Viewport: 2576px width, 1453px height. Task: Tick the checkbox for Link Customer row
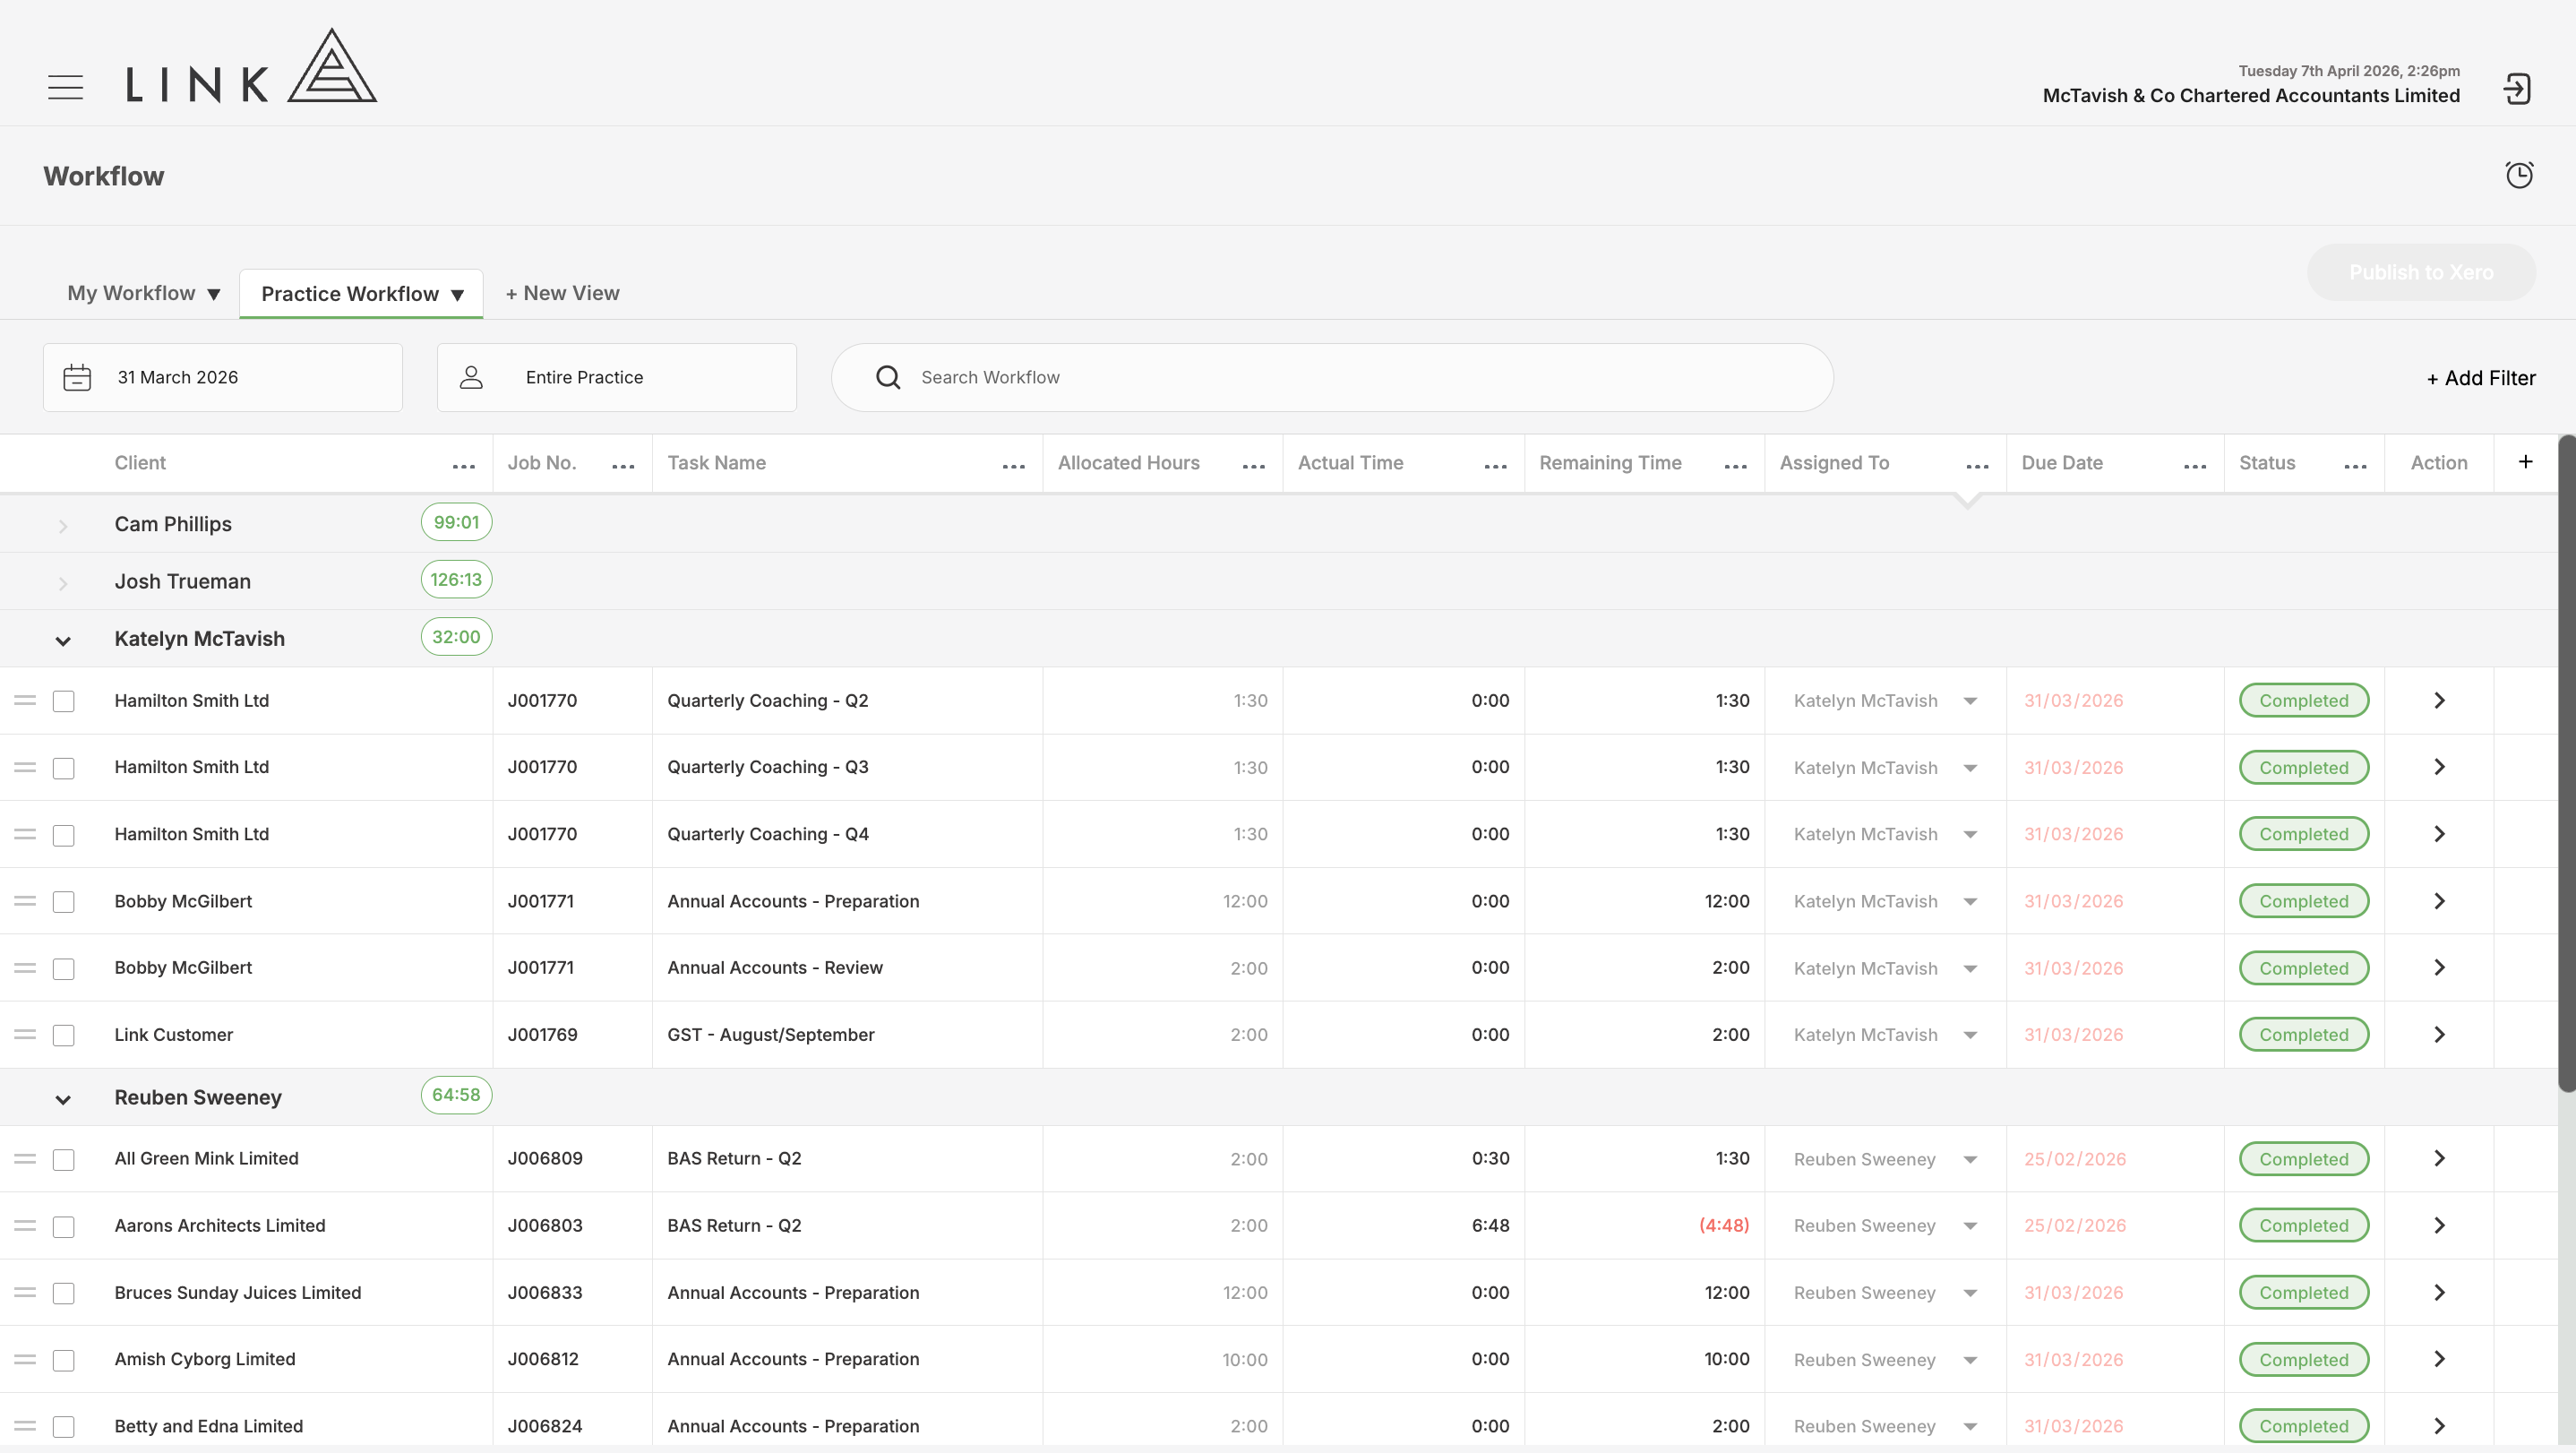coord(63,1035)
